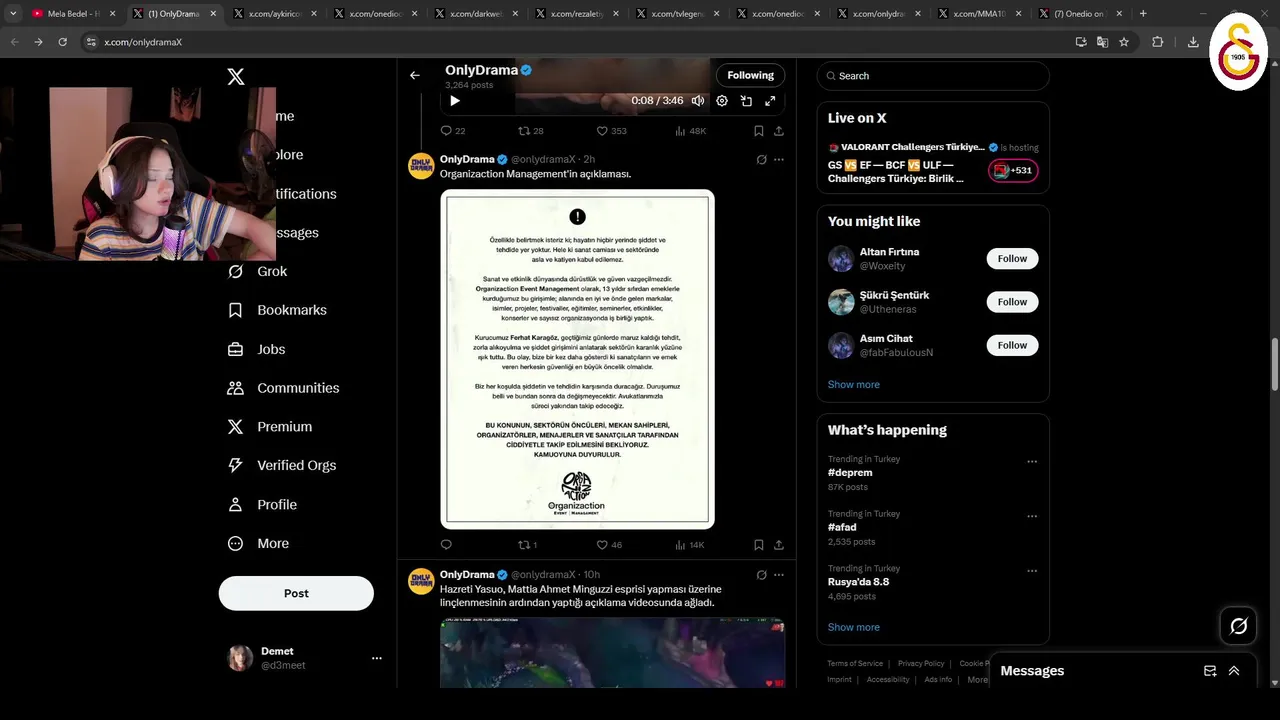1280x720 pixels.
Task: Open the #deprem trending topic
Action: (x=850, y=472)
